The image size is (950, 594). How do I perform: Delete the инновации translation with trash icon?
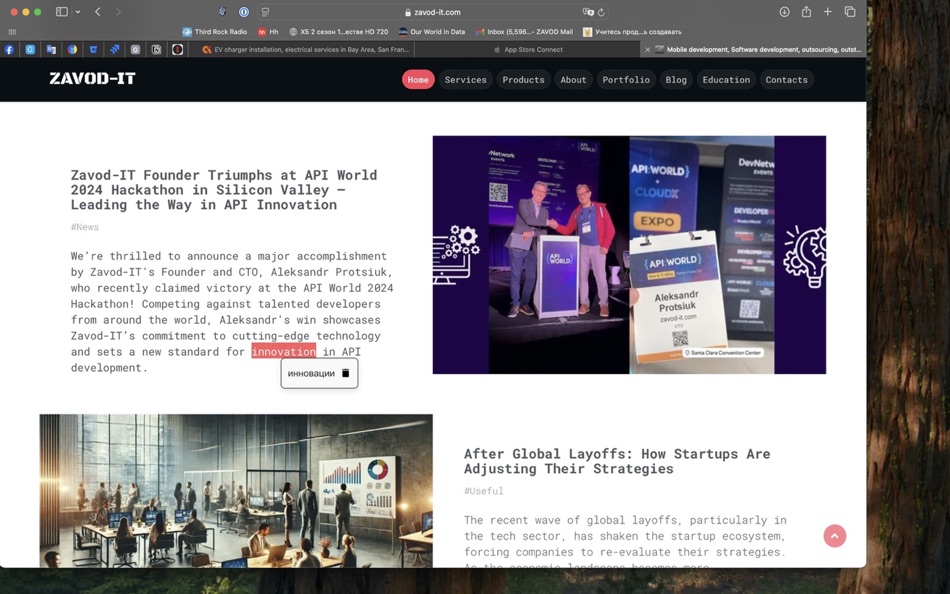point(345,373)
